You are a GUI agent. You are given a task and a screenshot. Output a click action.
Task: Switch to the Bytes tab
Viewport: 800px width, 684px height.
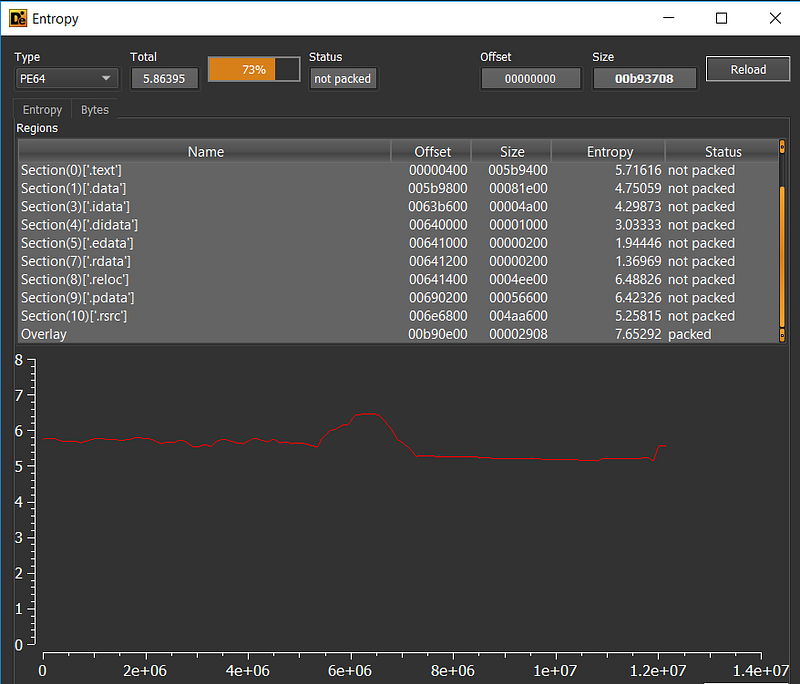95,110
